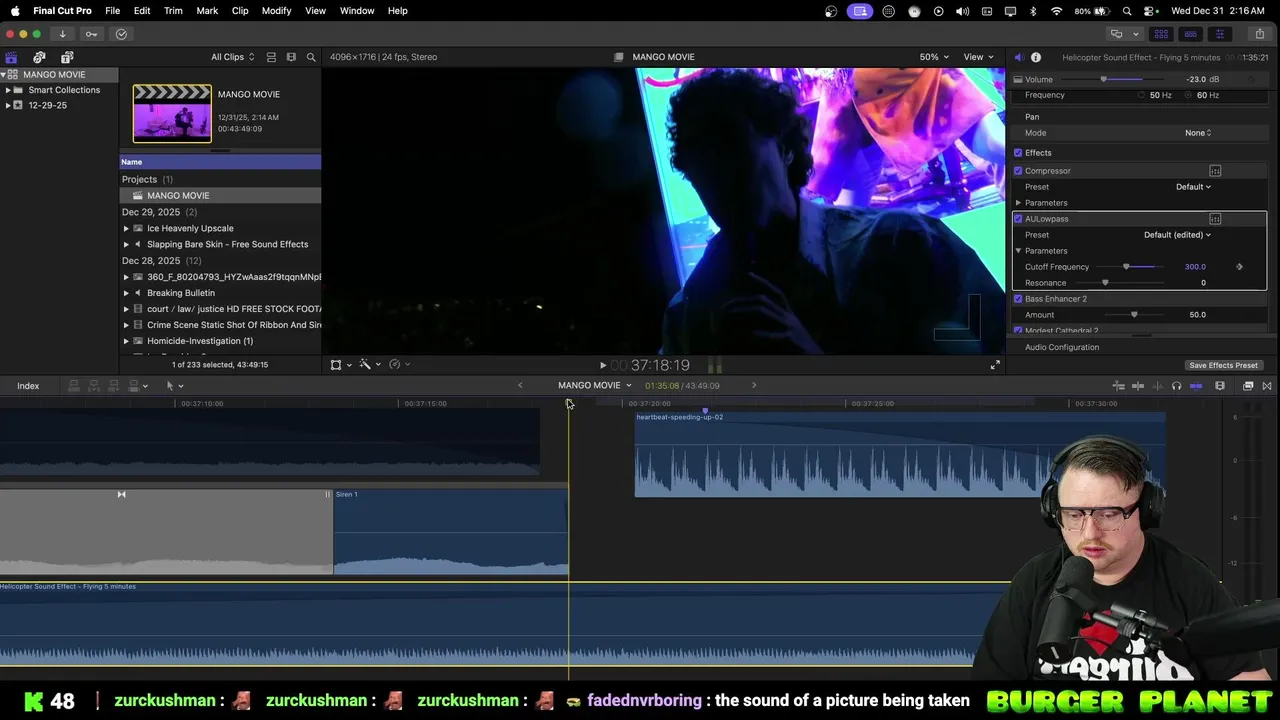Screen dimensions: 1280x720
Task: Open the timeline Index button
Action: [28, 386]
